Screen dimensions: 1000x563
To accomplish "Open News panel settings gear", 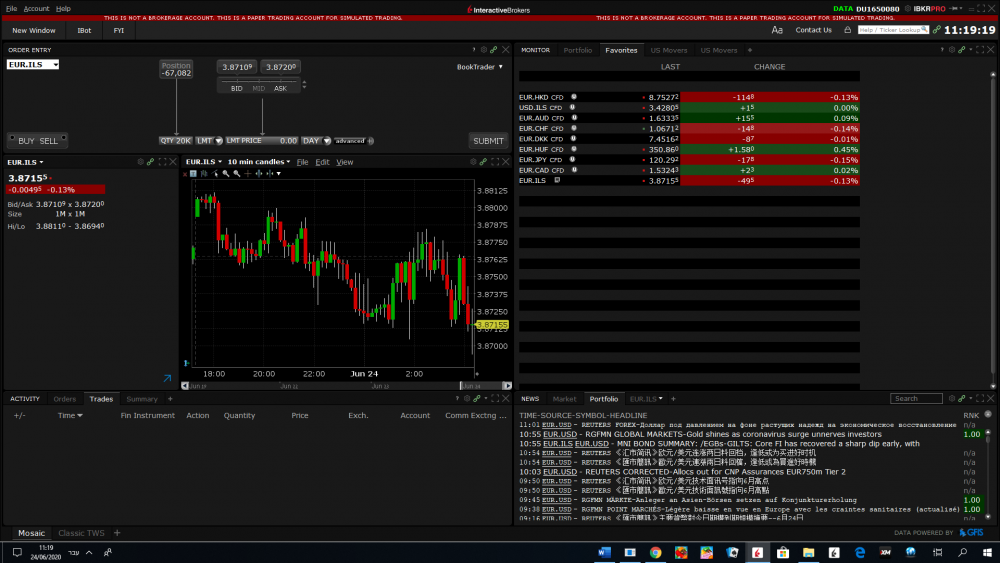I will pos(952,398).
